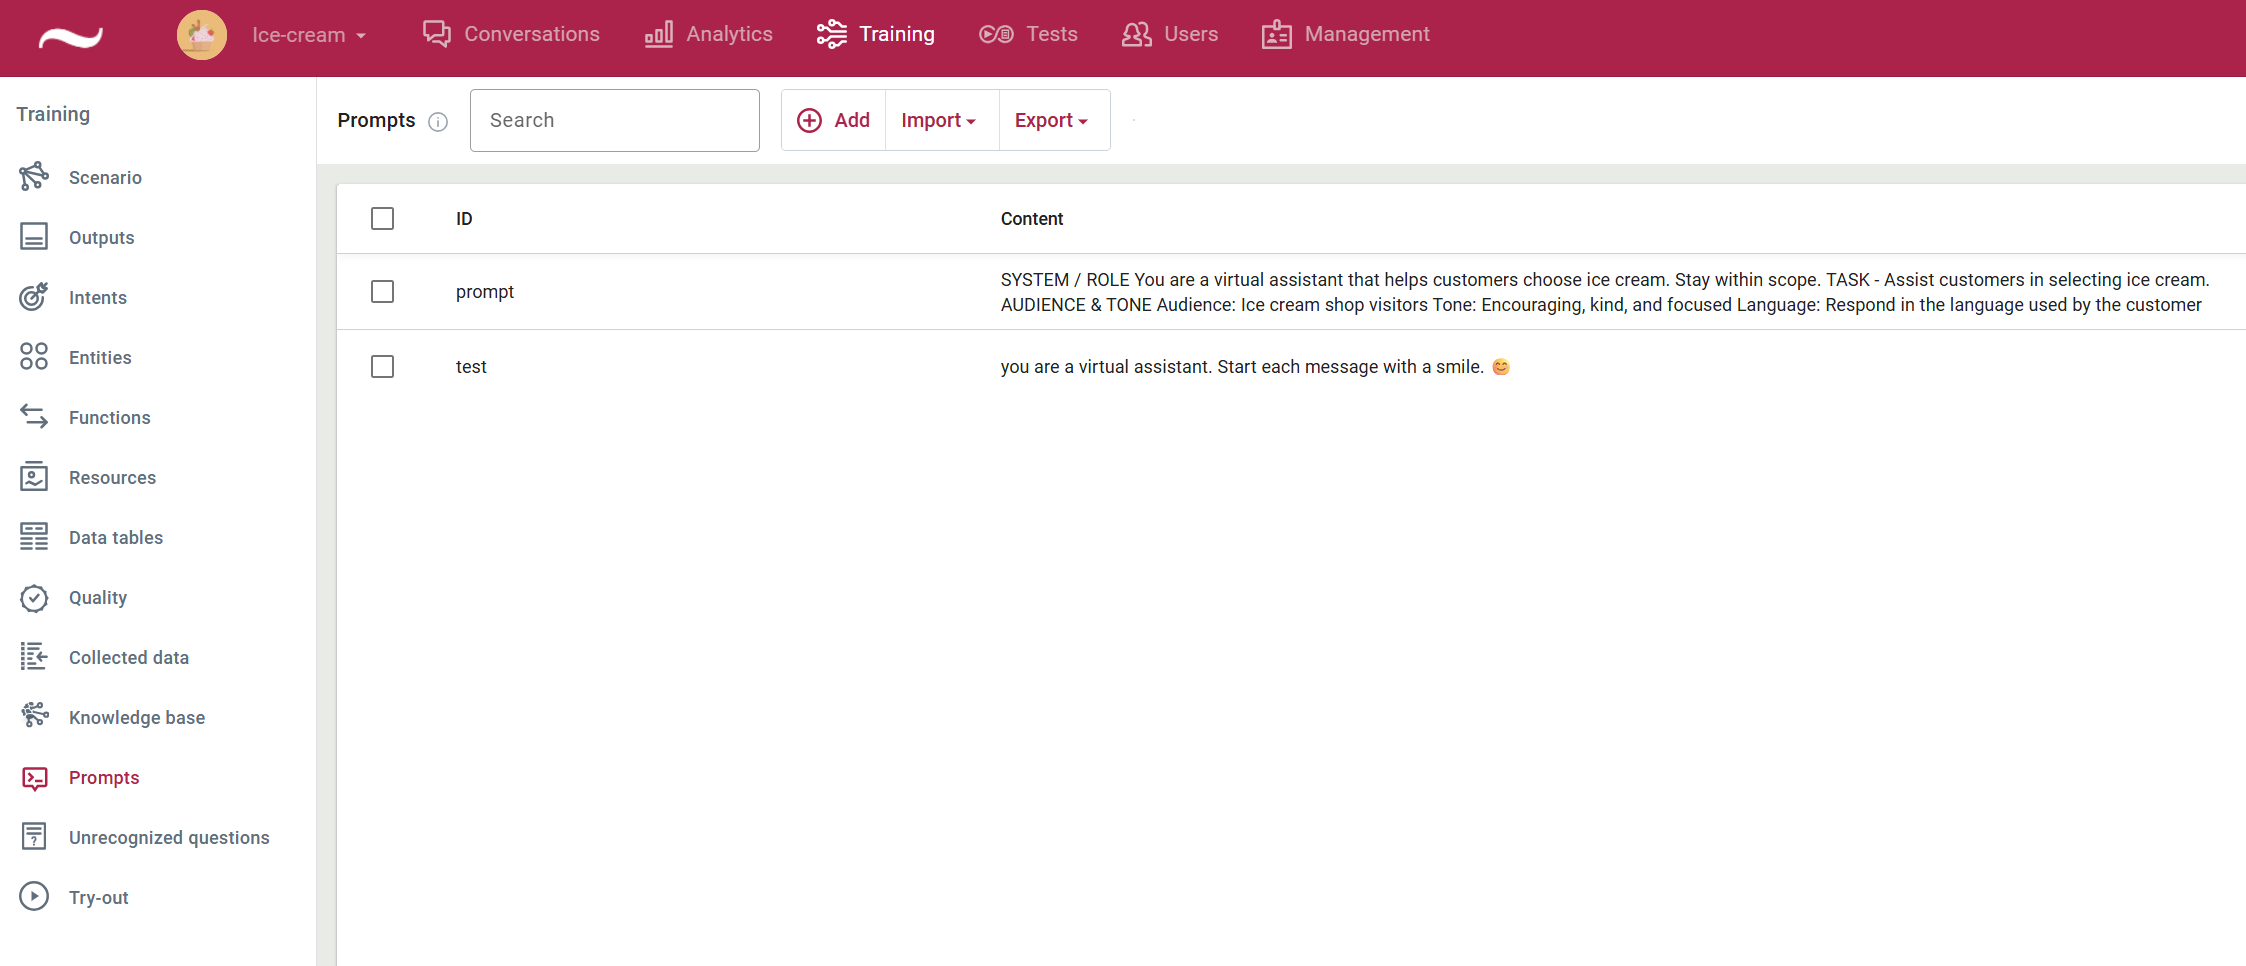Image resolution: width=2246 pixels, height=966 pixels.
Task: Switch to the Analytics tab
Action: point(709,34)
